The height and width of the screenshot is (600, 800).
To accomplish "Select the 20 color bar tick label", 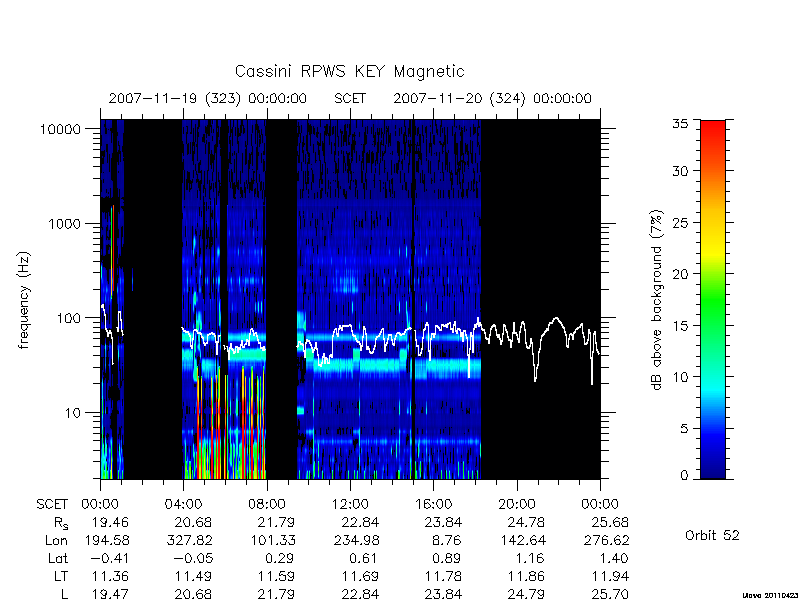I will pos(680,273).
